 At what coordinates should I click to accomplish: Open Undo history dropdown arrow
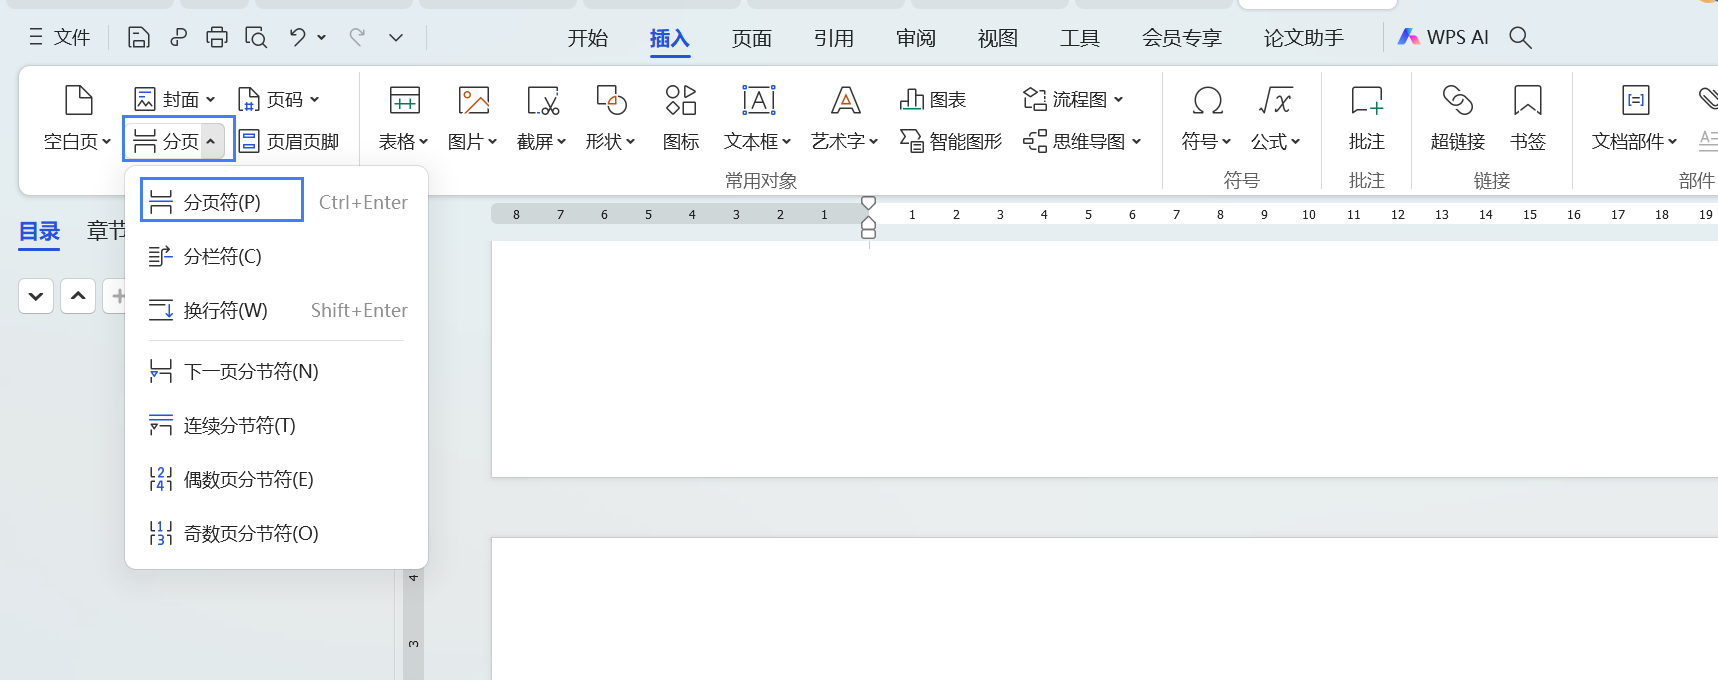tap(322, 38)
